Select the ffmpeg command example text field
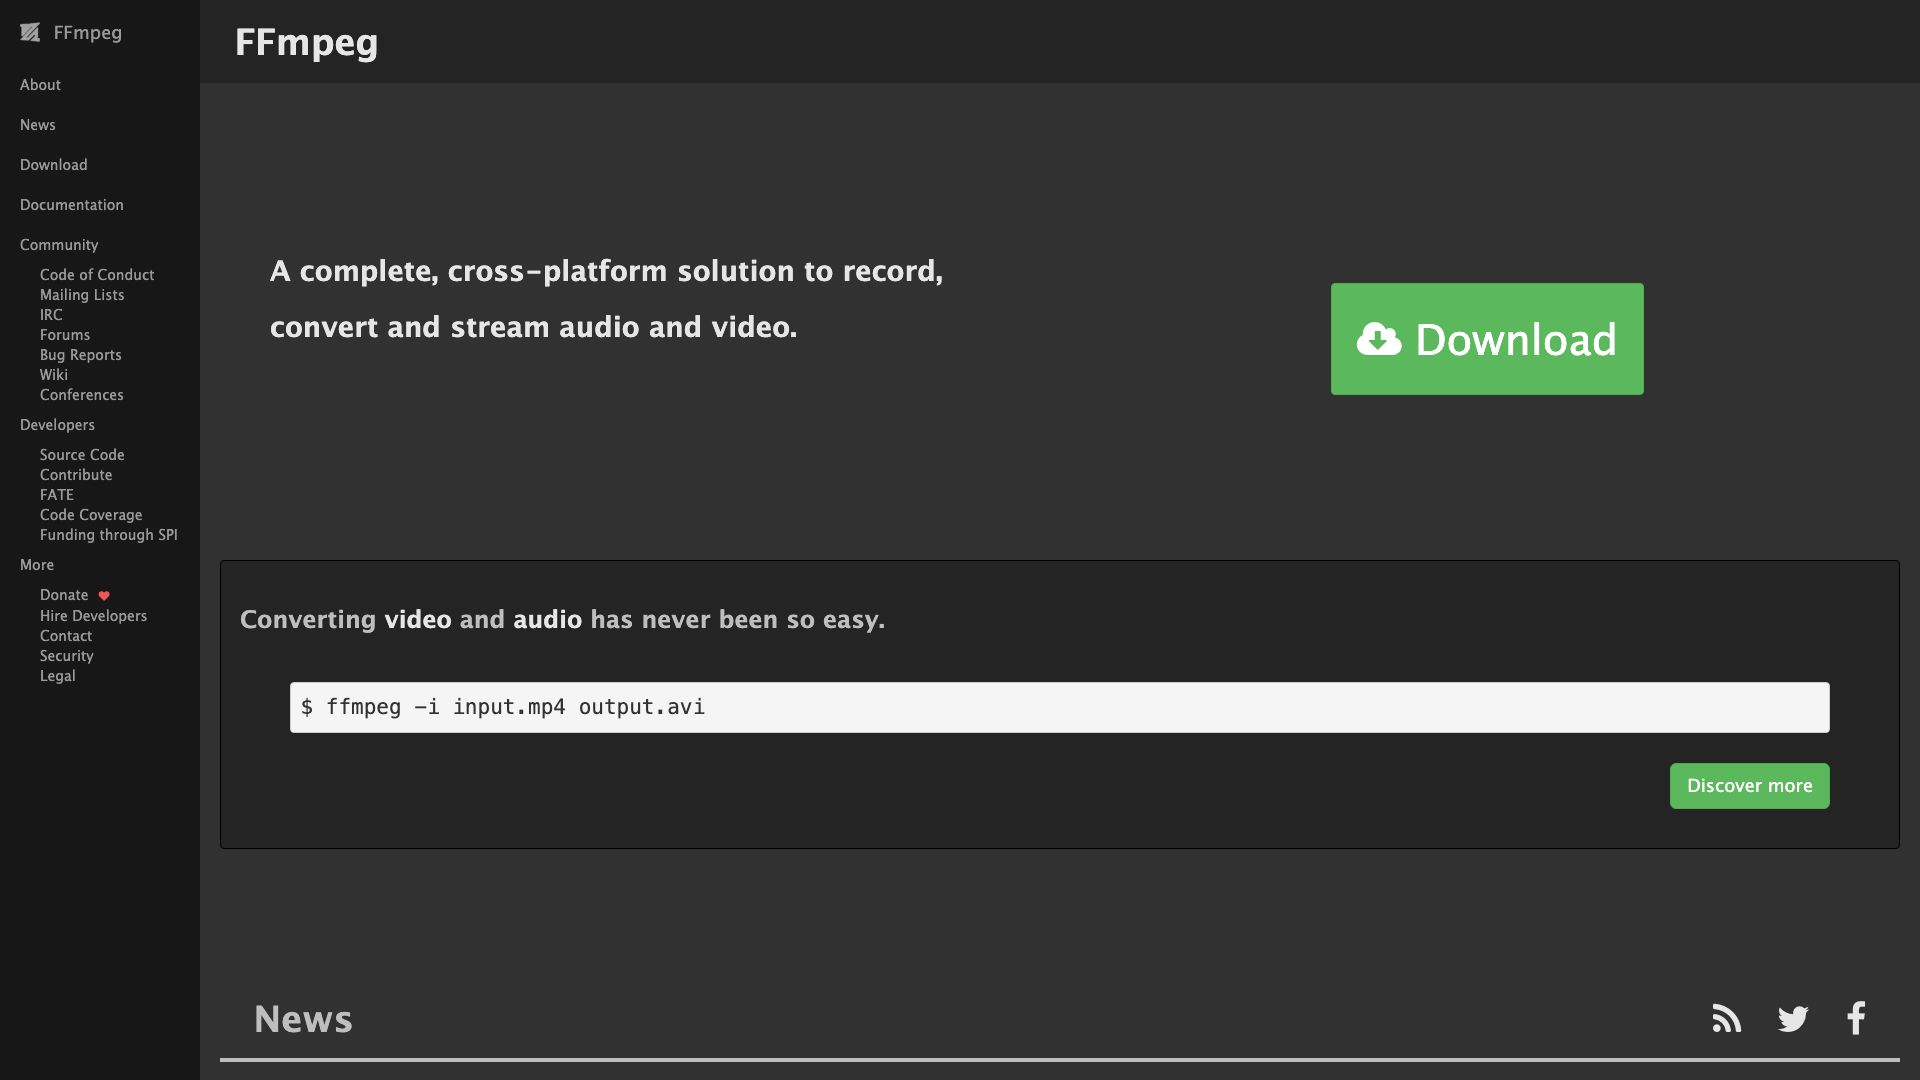Viewport: 1920px width, 1080px height. coord(1059,707)
